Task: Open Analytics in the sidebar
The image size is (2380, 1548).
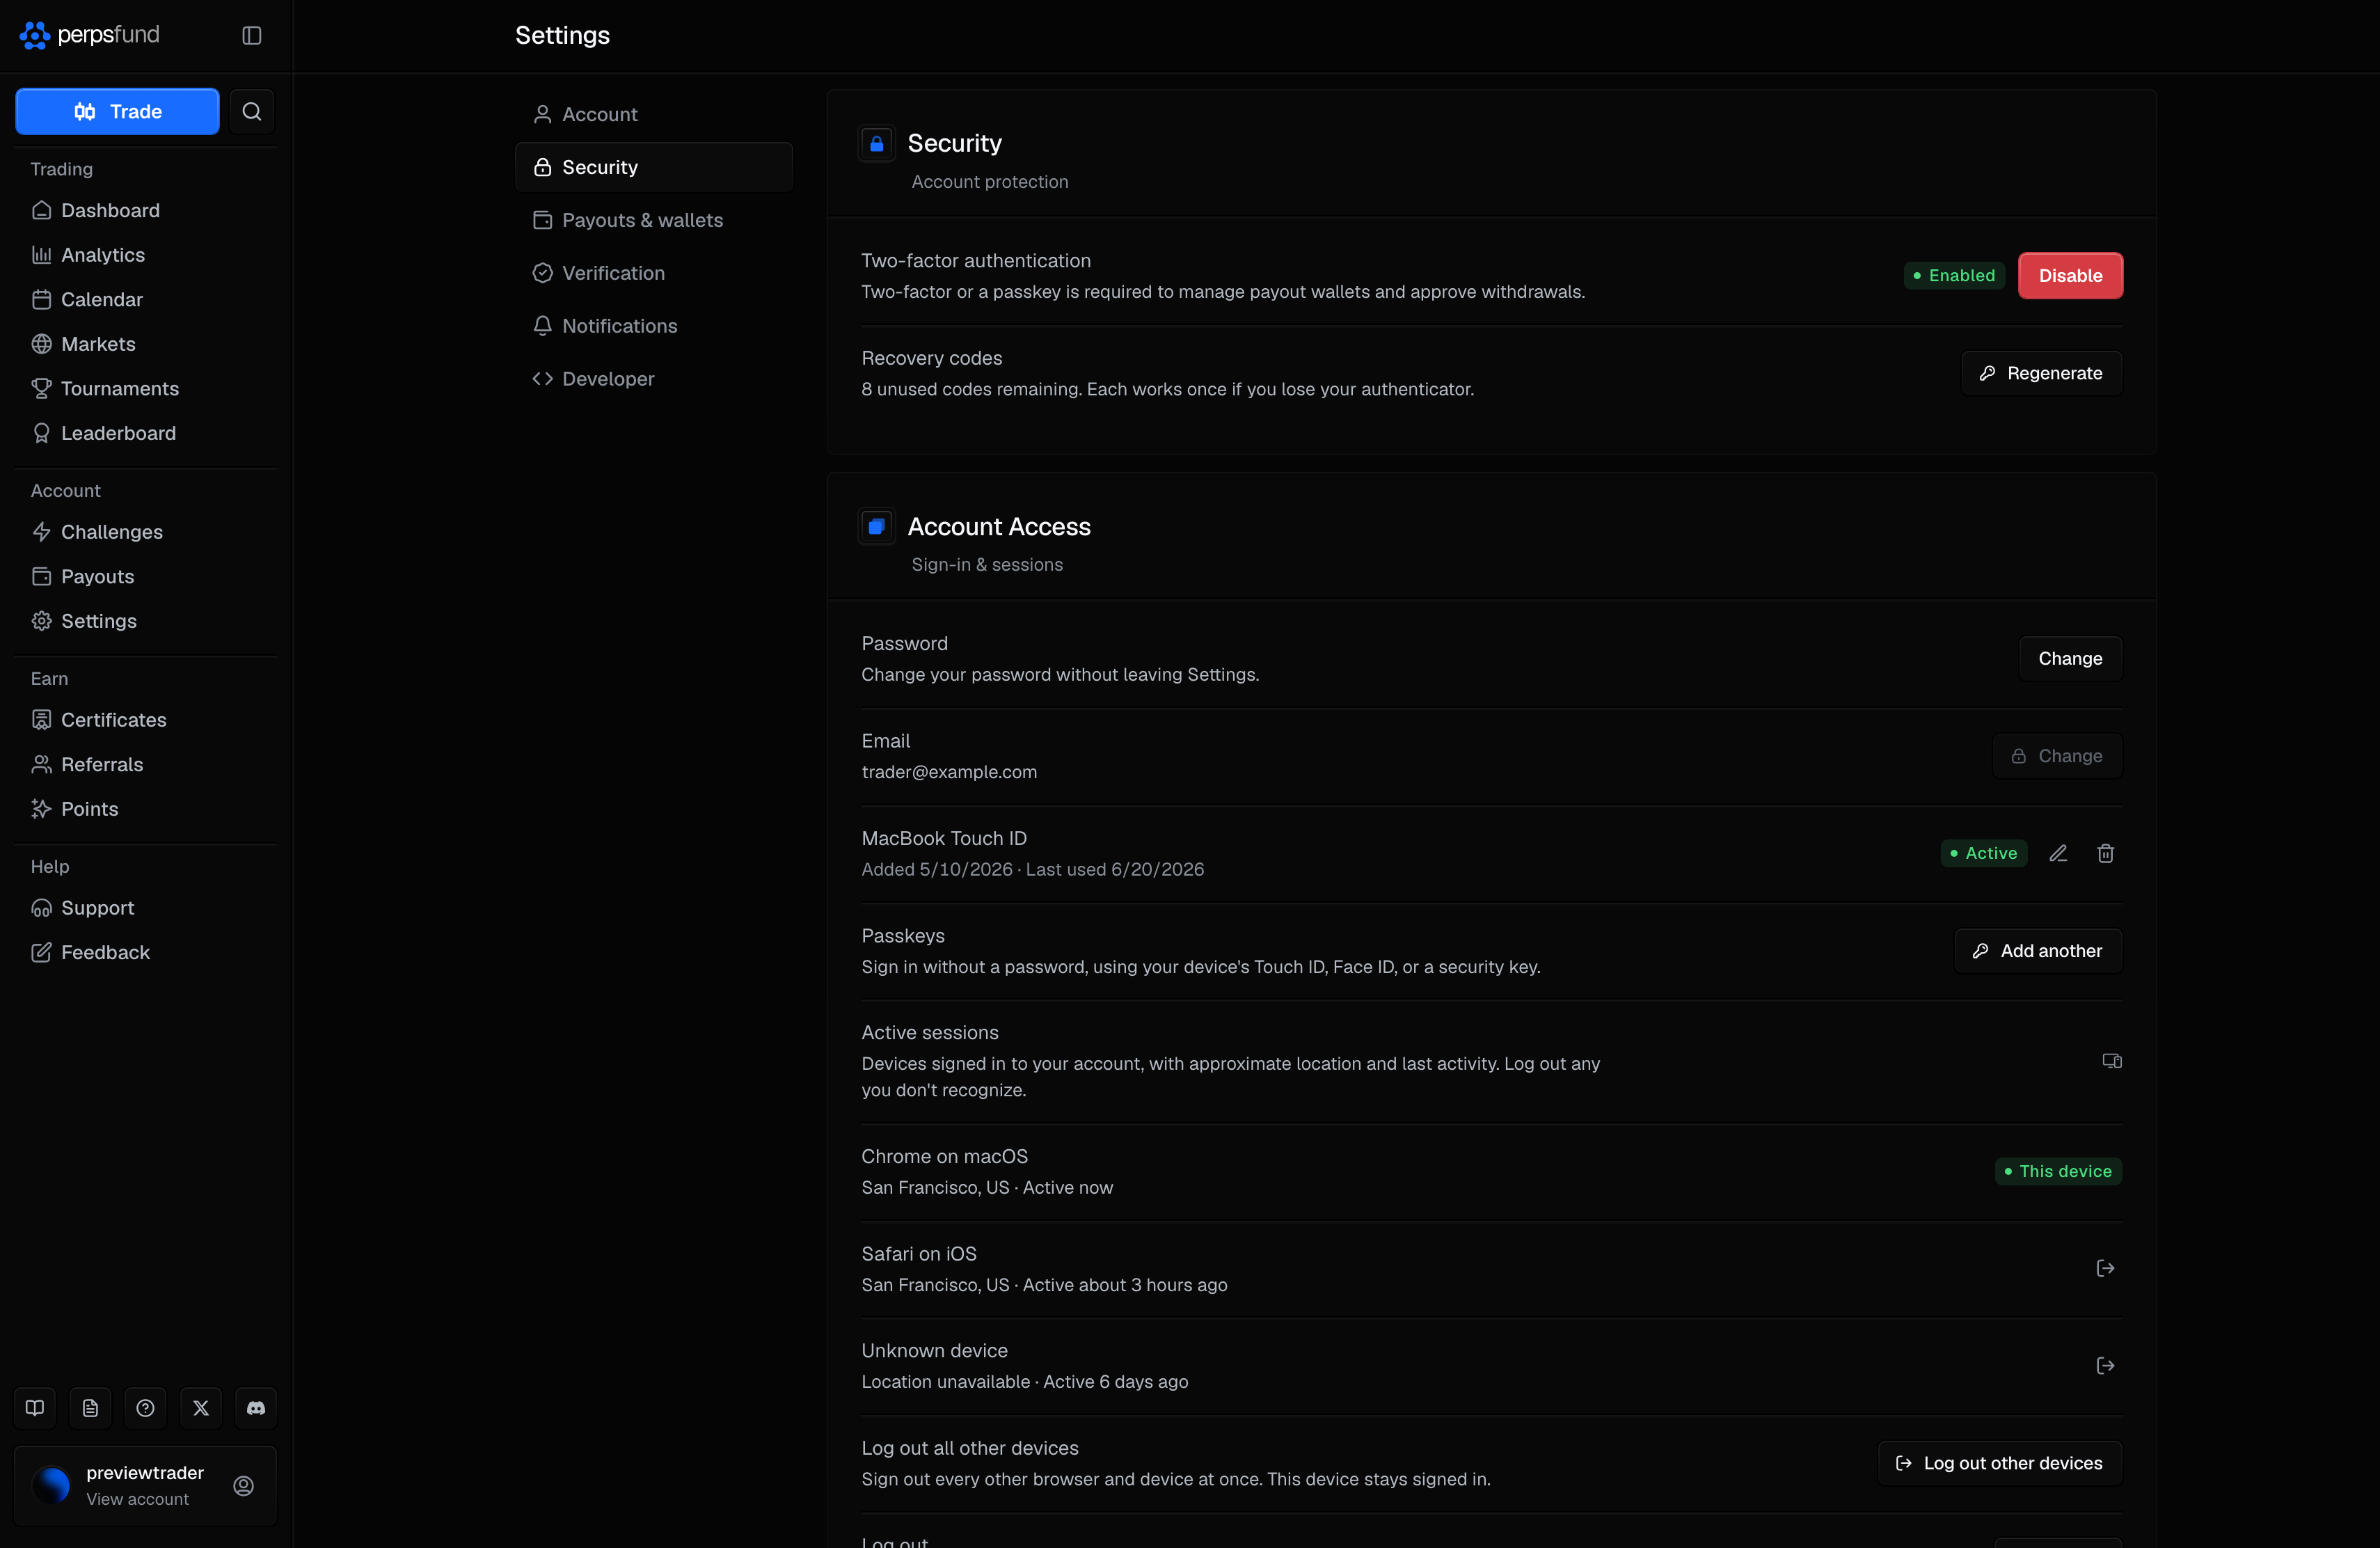Action: pos(145,255)
